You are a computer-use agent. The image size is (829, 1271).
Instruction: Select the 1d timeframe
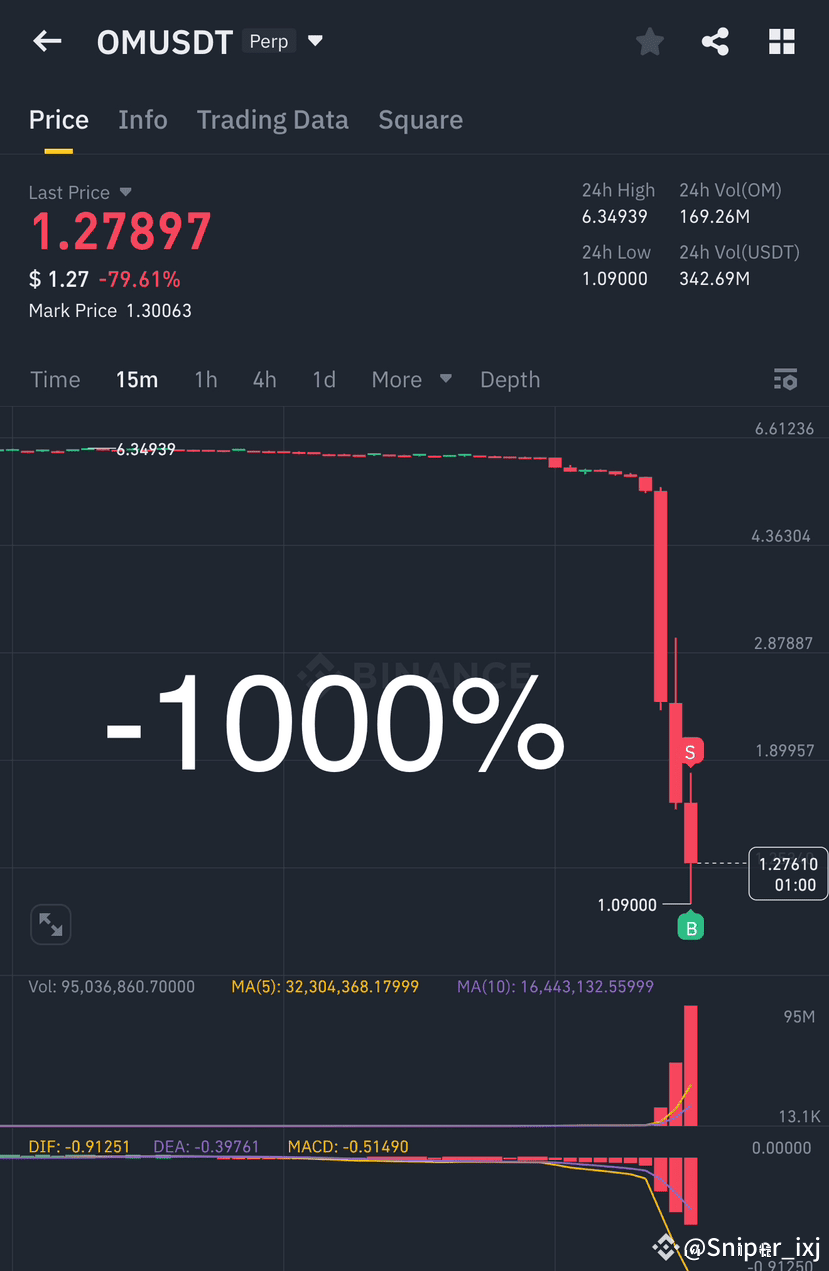click(x=324, y=380)
